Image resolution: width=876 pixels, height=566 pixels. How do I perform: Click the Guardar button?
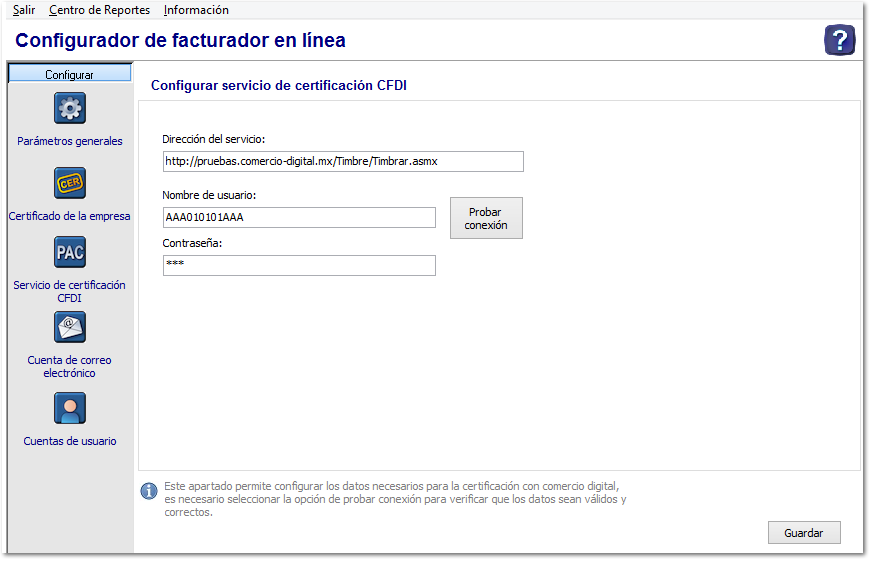pyautogui.click(x=804, y=532)
